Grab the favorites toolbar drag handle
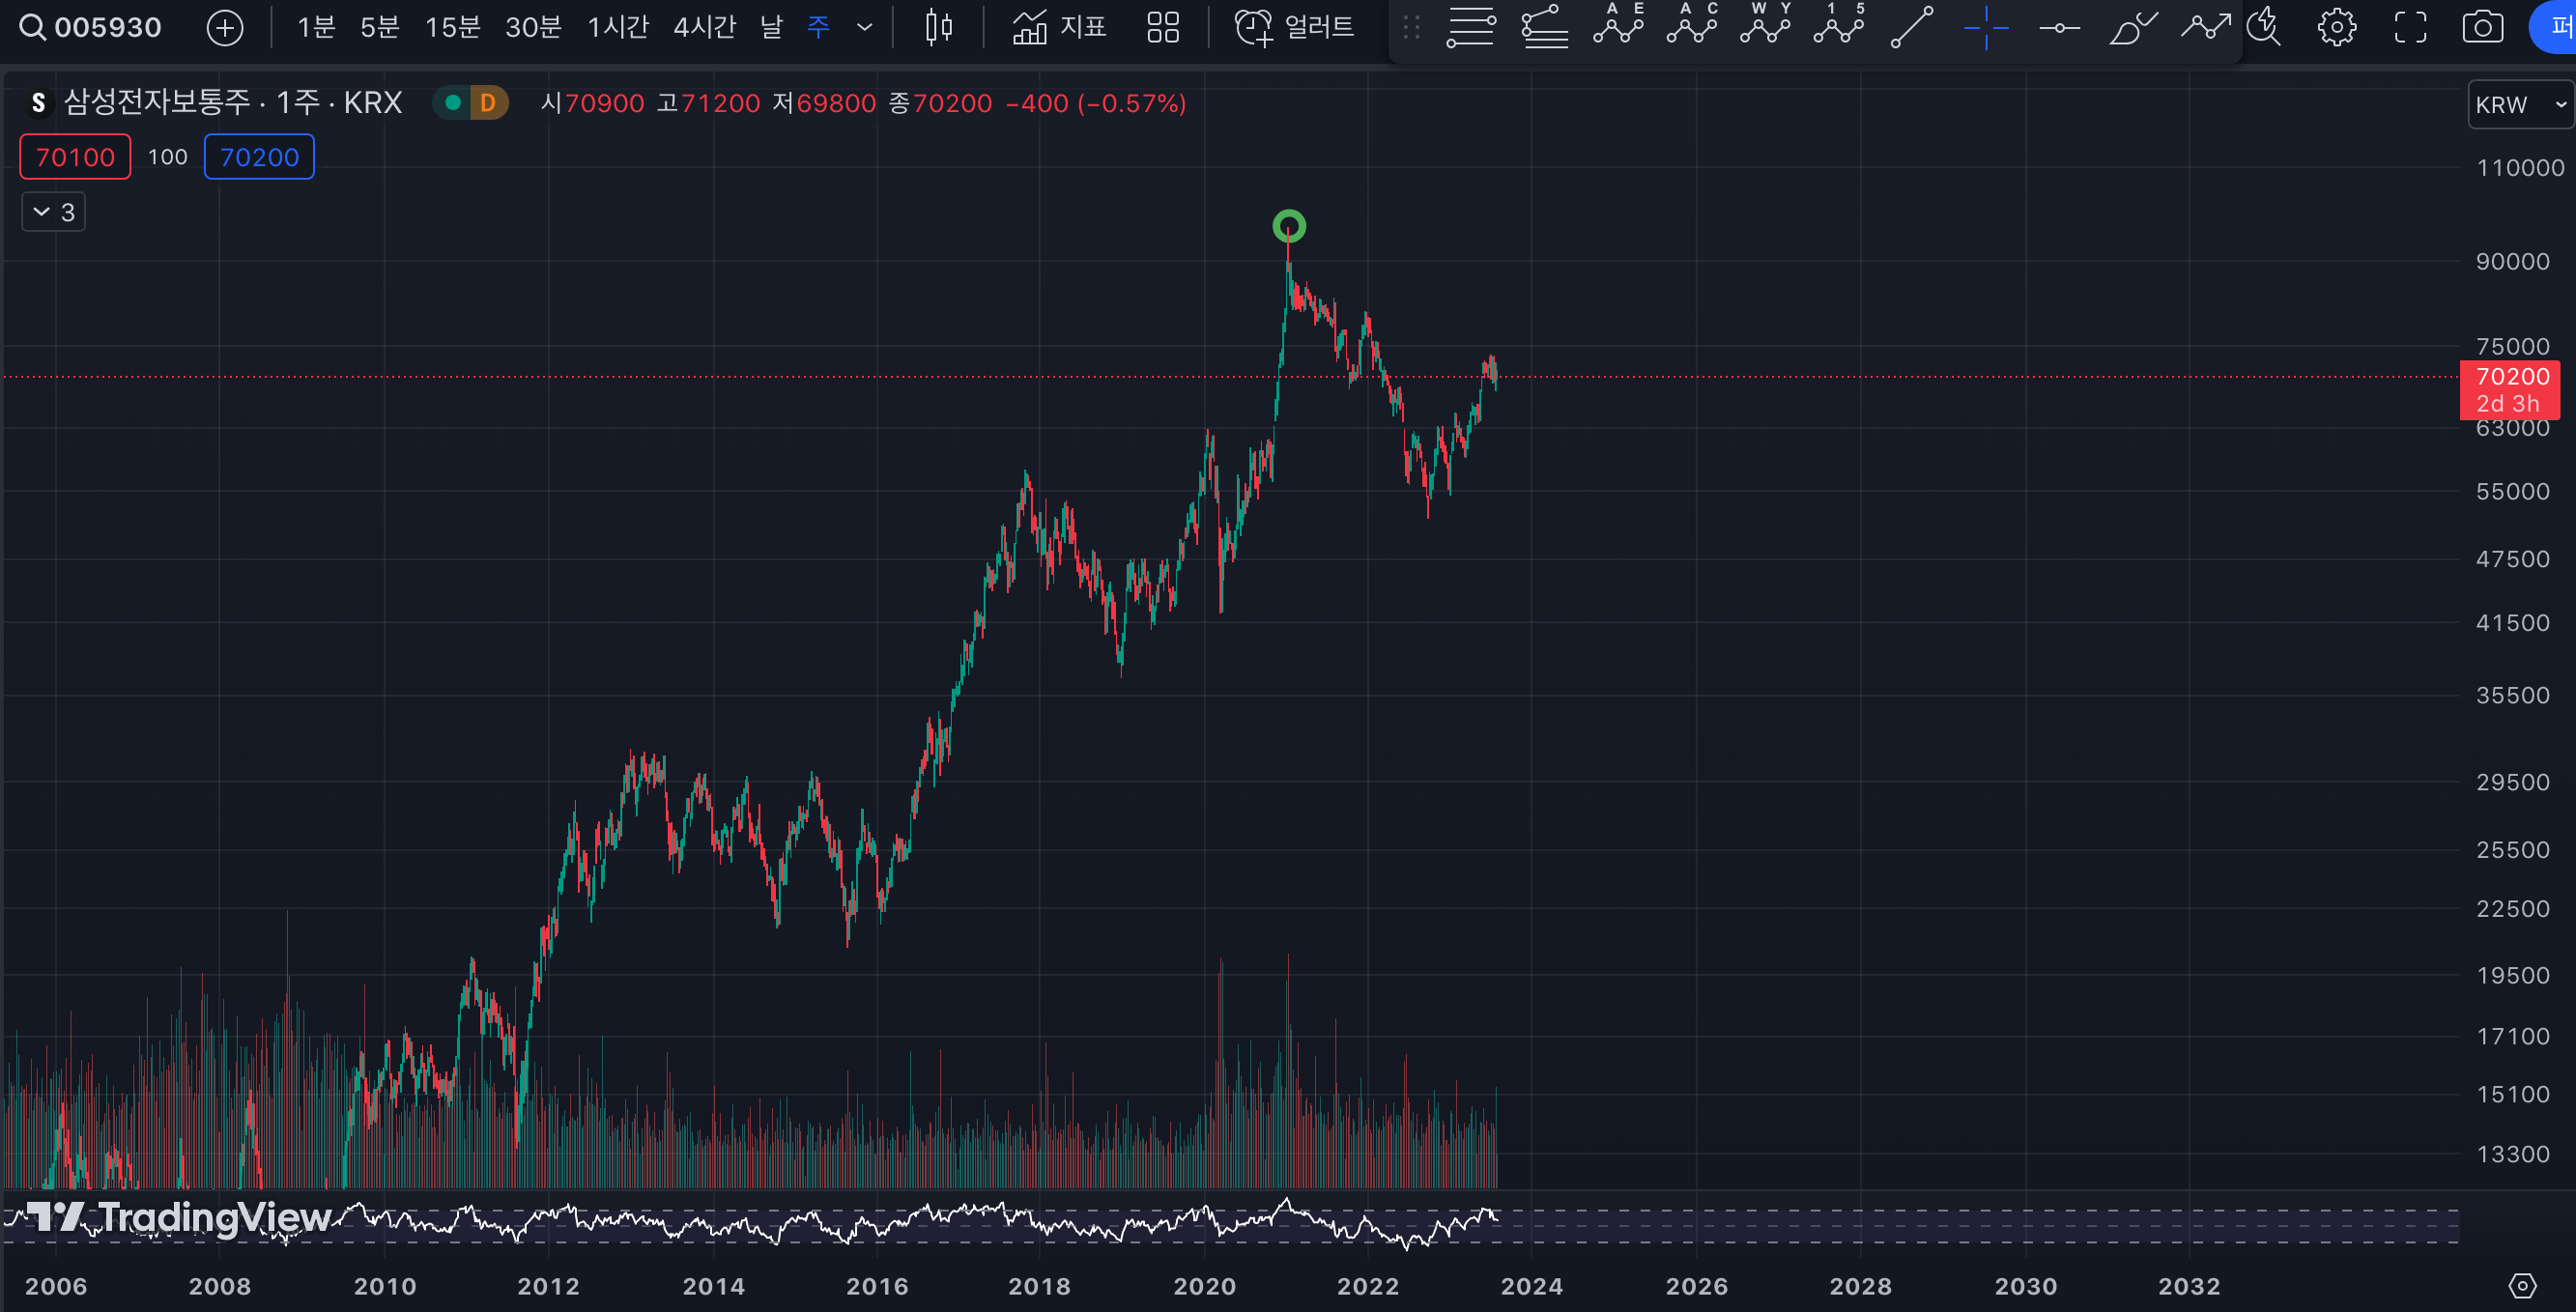Viewport: 2576px width, 1312px height. click(x=1412, y=27)
